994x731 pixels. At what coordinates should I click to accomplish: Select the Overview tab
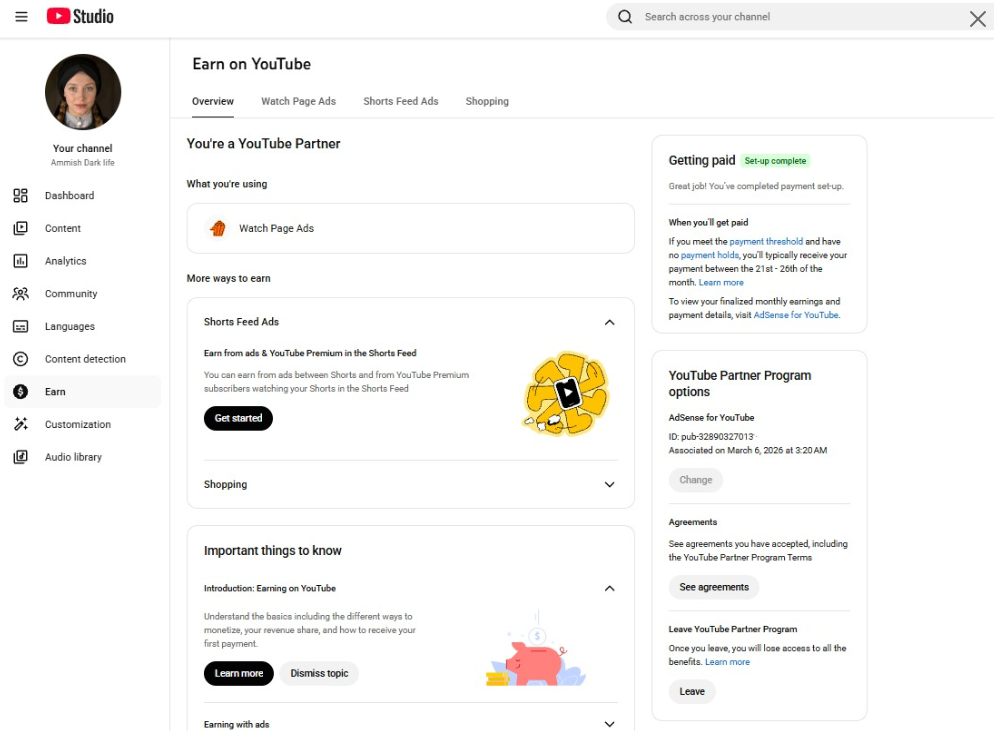coord(213,101)
